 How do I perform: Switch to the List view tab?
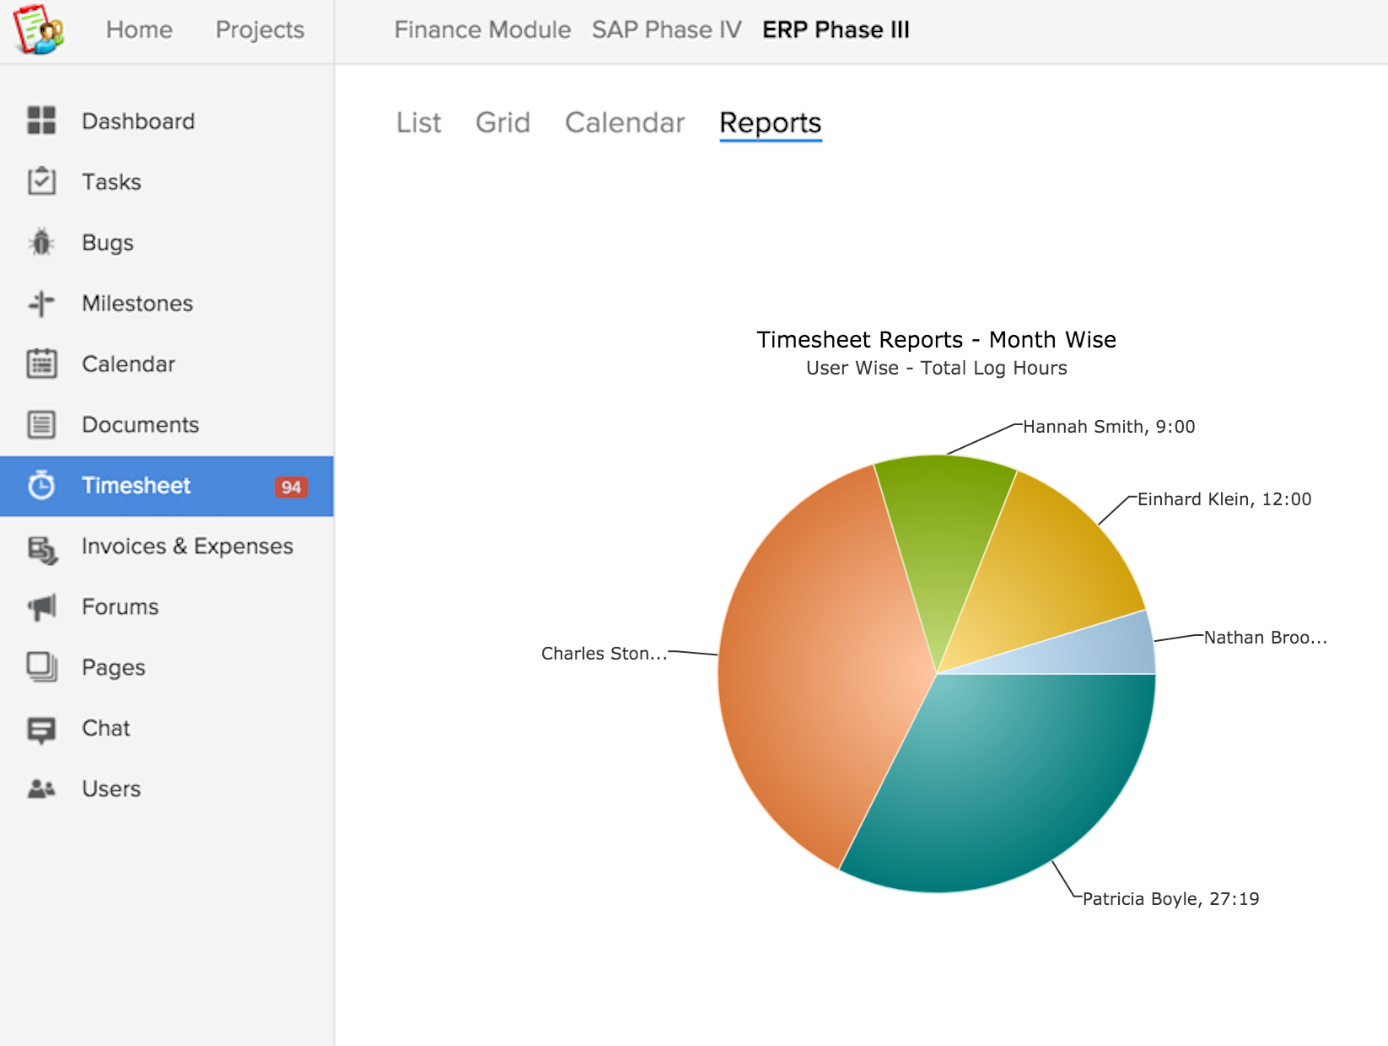(418, 123)
